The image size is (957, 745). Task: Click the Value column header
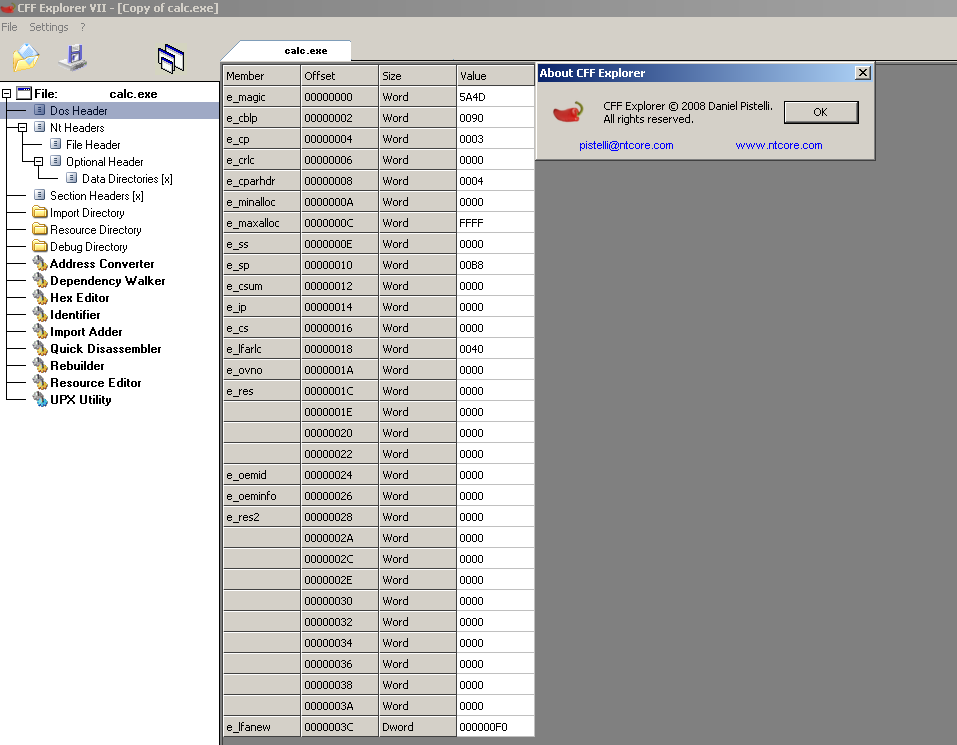tap(495, 76)
